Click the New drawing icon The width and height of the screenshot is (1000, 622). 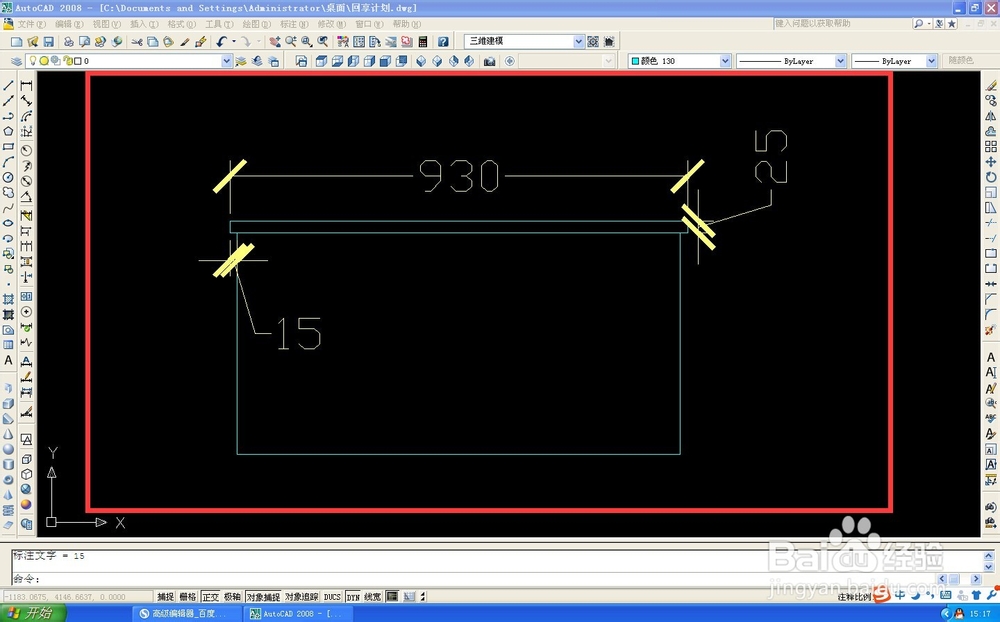[x=17, y=42]
